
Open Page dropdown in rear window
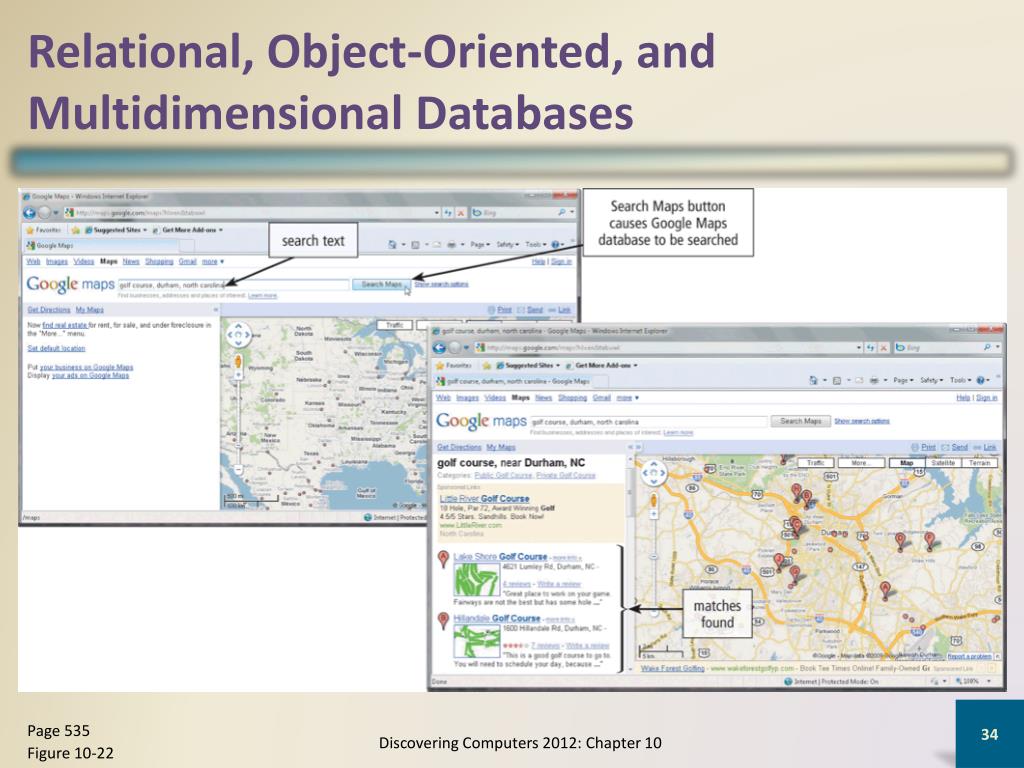click(480, 244)
